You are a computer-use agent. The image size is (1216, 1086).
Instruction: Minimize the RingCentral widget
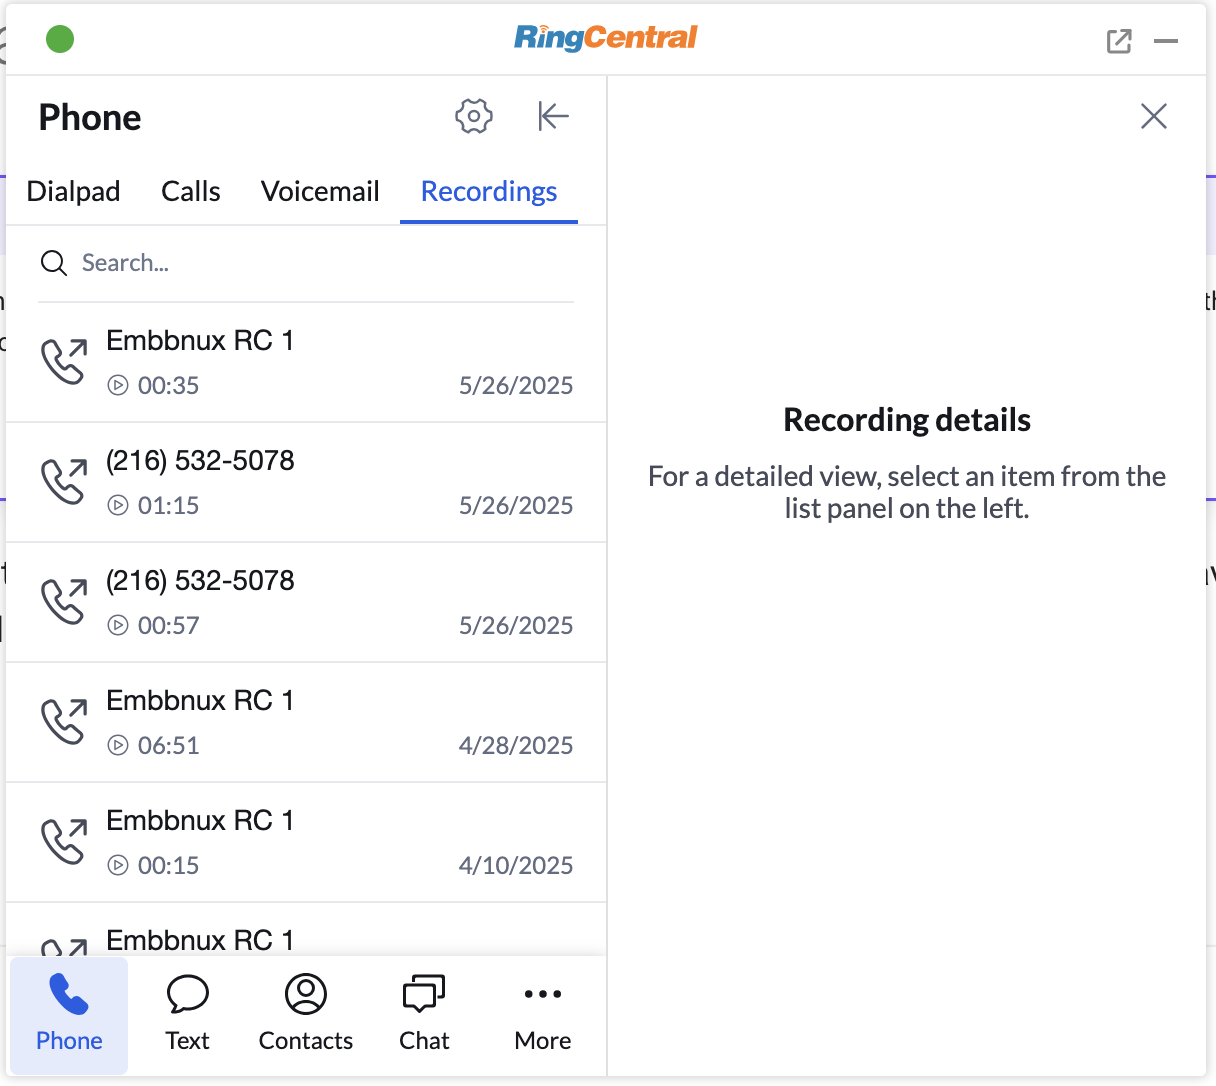pos(1166,41)
